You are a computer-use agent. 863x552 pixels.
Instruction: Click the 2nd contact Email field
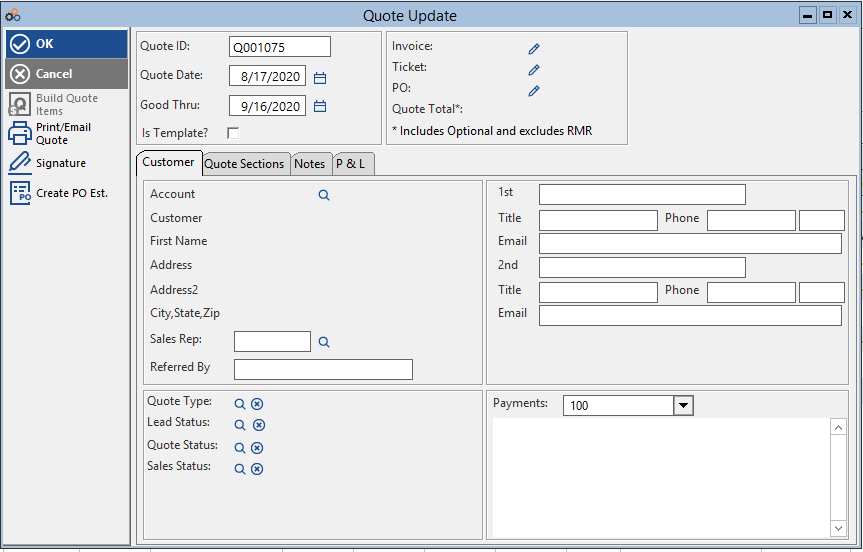[690, 315]
